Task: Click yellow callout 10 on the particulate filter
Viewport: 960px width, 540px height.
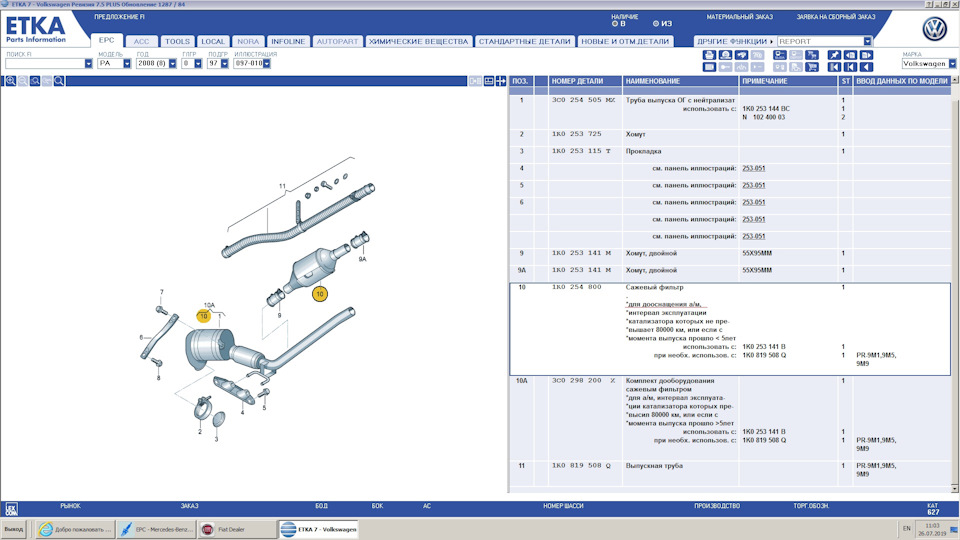Action: point(320,294)
